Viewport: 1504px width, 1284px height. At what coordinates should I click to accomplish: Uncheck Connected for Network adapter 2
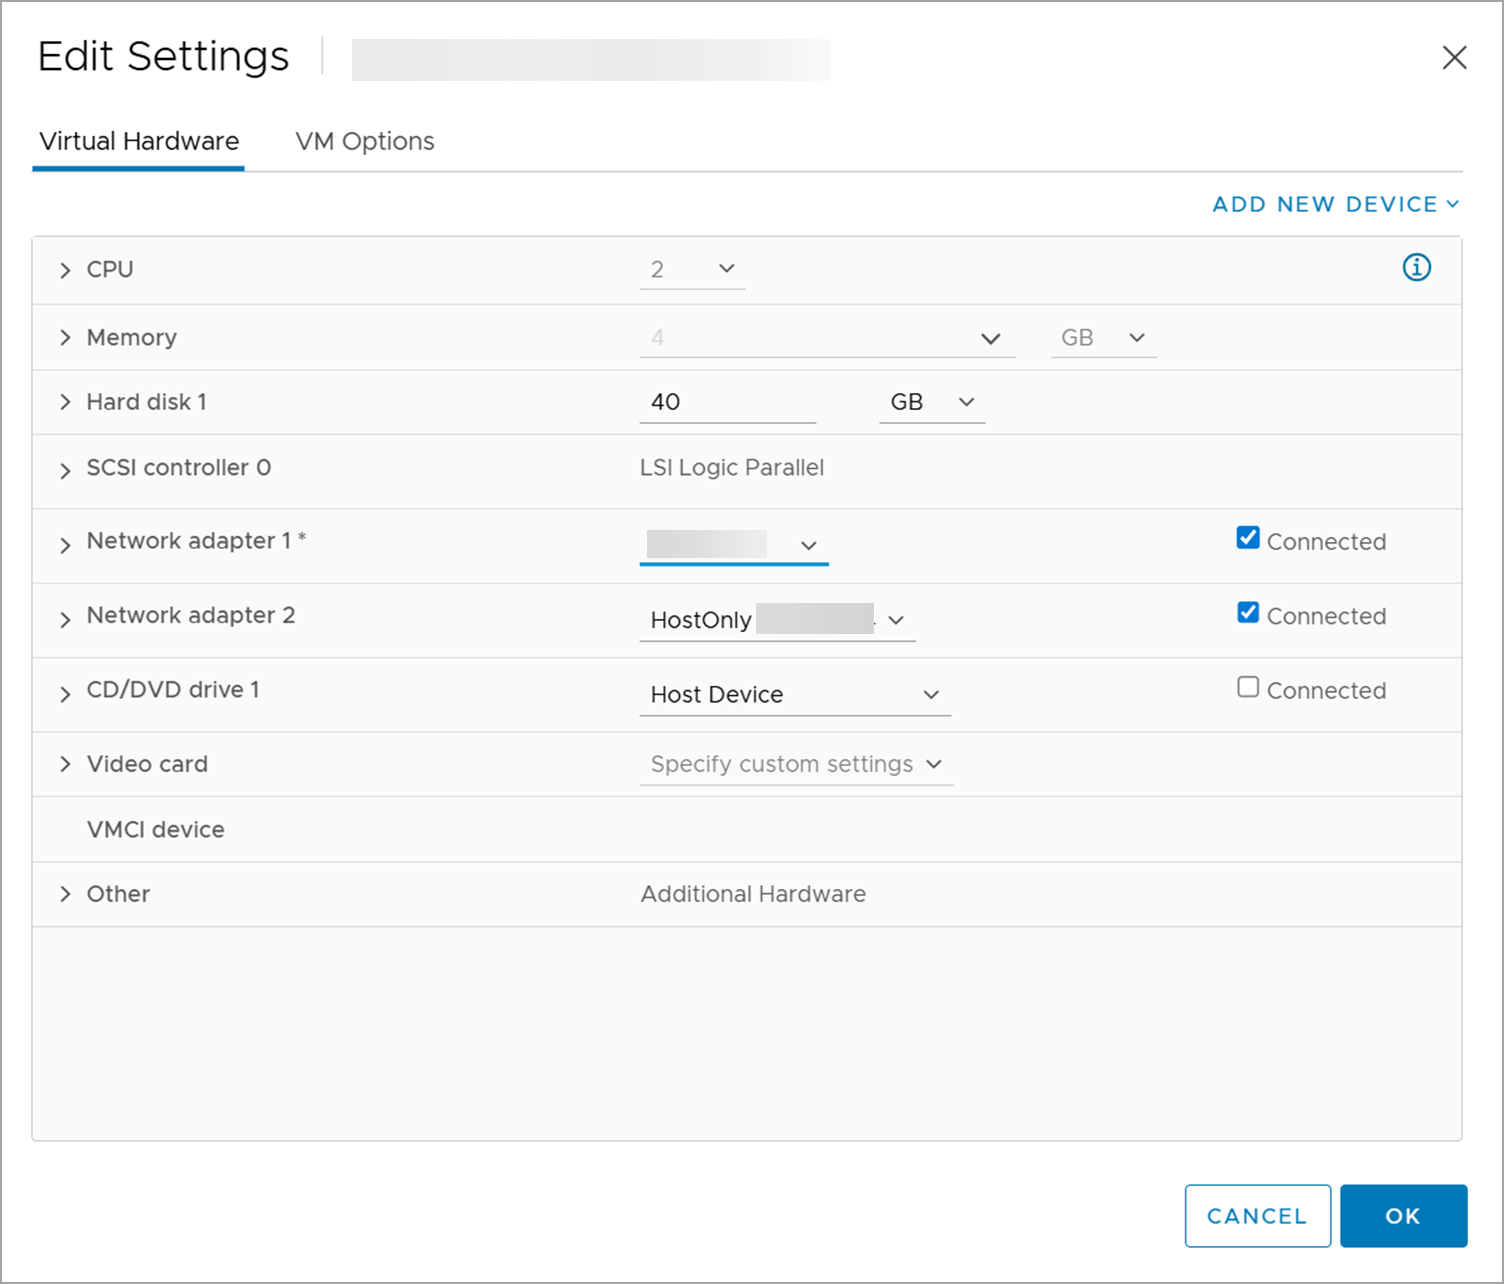[x=1248, y=612]
